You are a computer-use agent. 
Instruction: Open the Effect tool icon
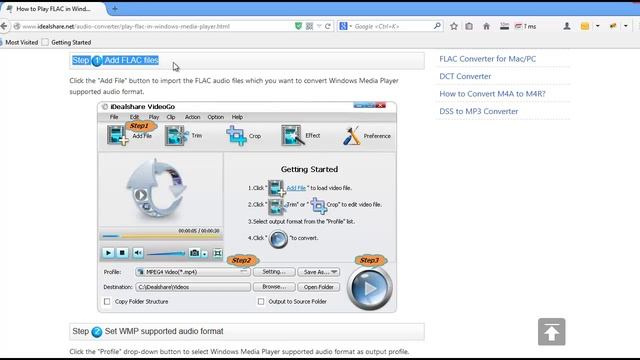pos(293,136)
